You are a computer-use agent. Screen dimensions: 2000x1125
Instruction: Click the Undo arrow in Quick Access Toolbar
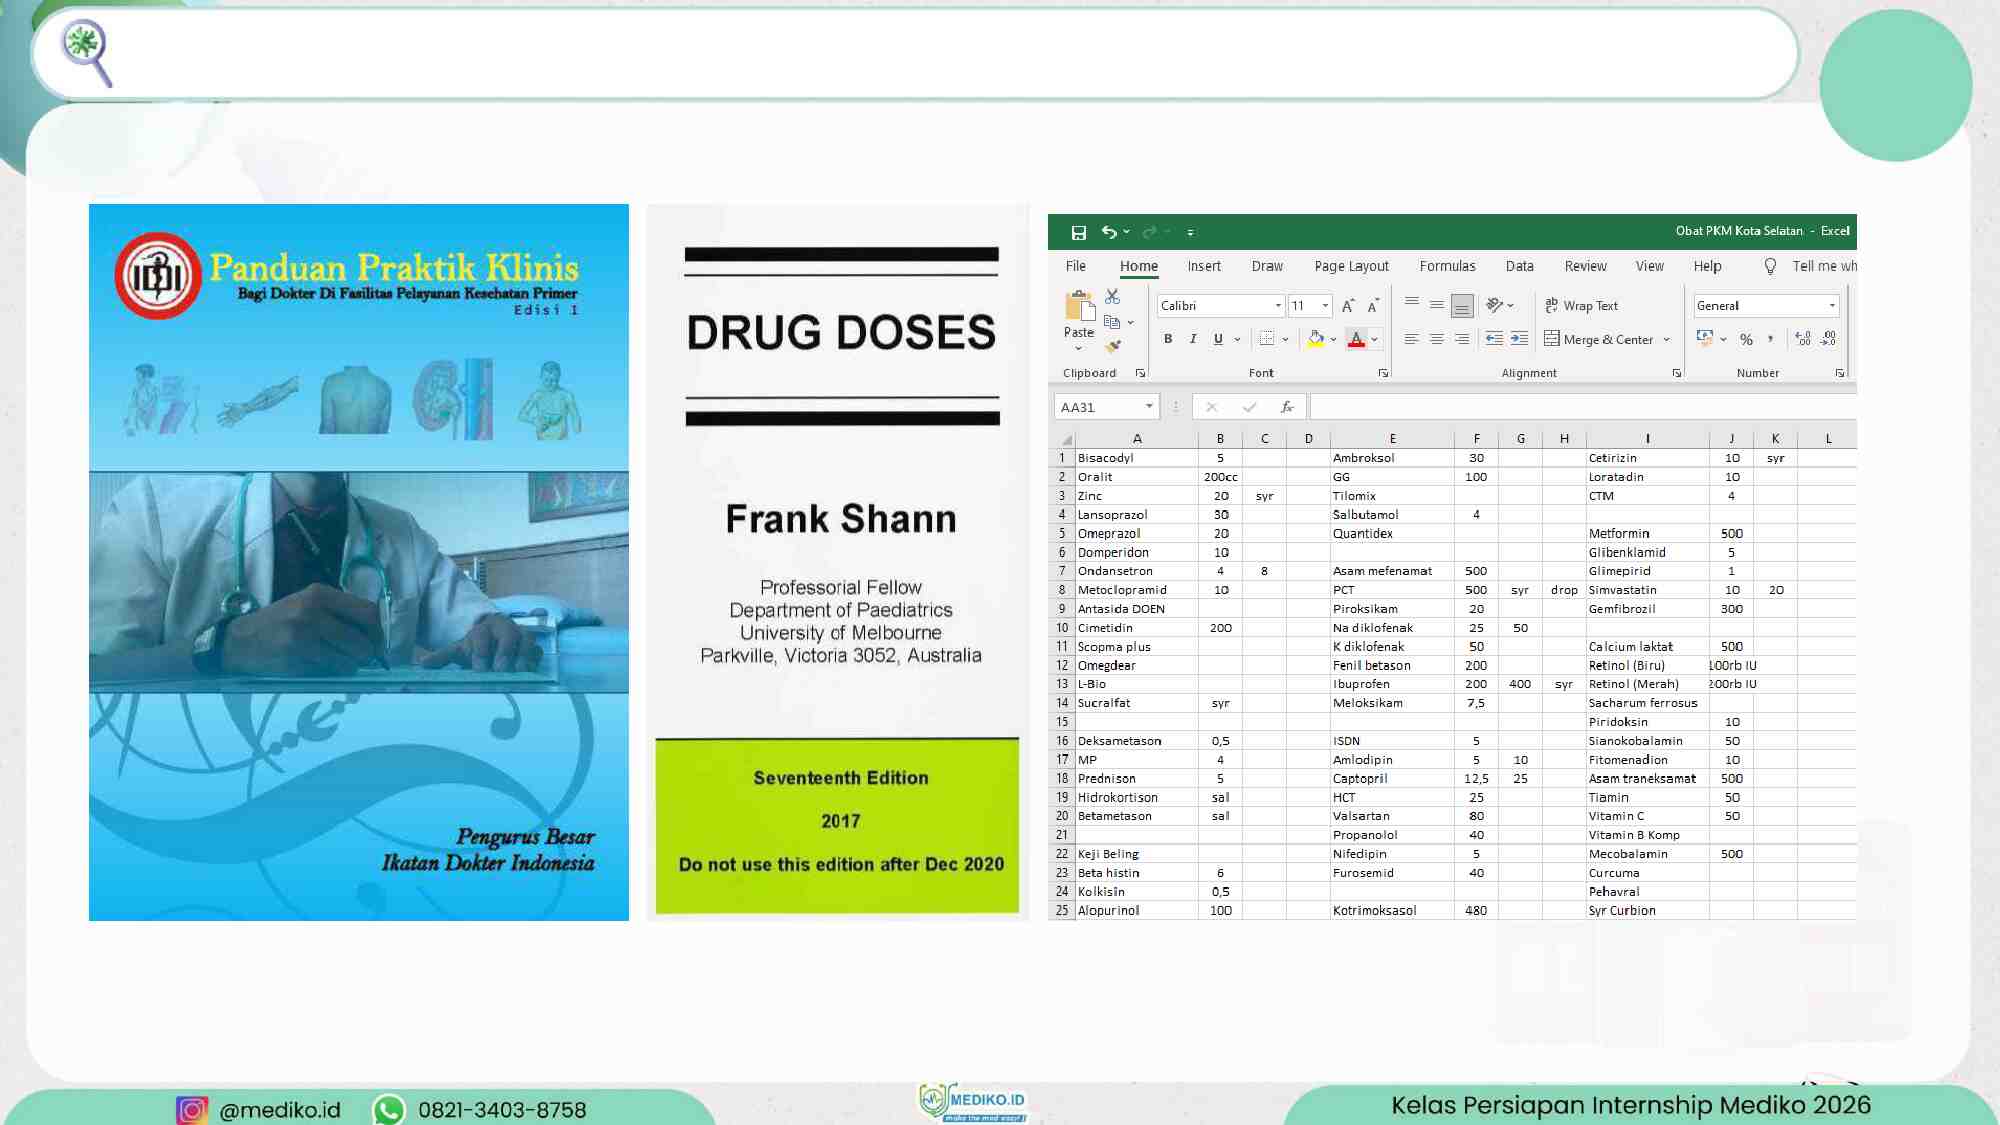point(1109,232)
